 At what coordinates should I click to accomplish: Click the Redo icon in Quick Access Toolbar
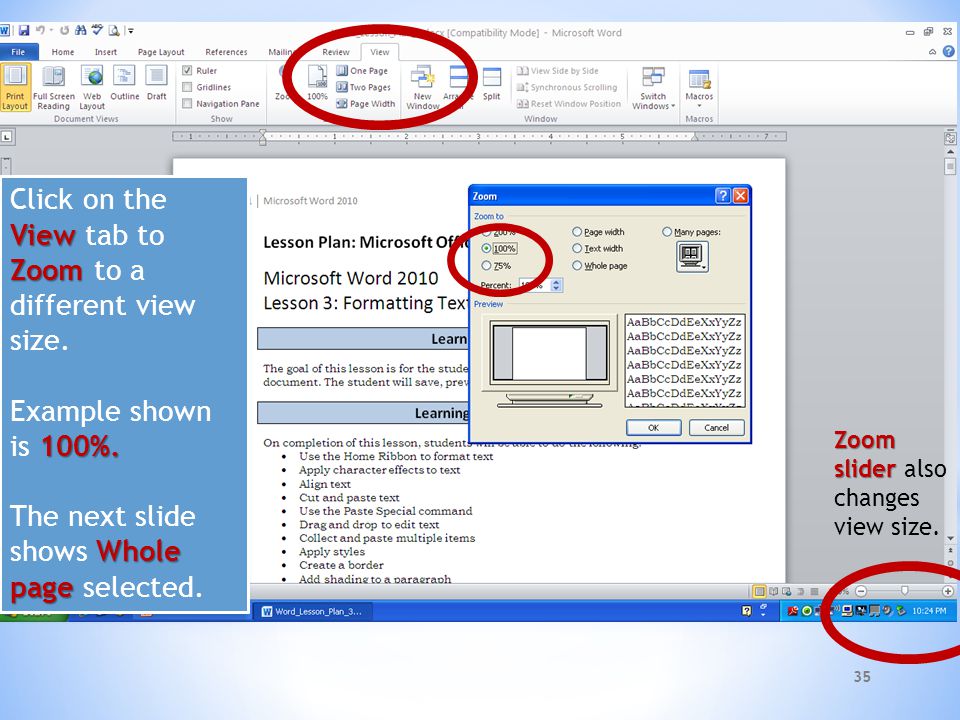[x=64, y=30]
